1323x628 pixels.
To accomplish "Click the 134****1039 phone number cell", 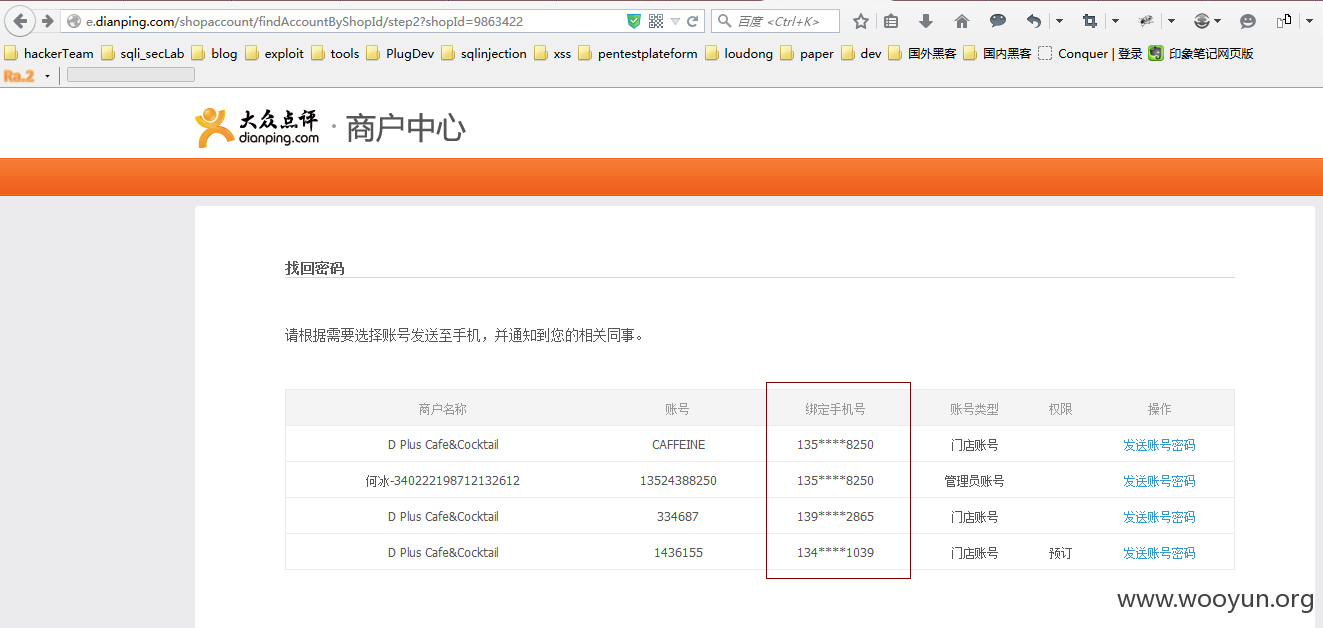I will point(835,553).
